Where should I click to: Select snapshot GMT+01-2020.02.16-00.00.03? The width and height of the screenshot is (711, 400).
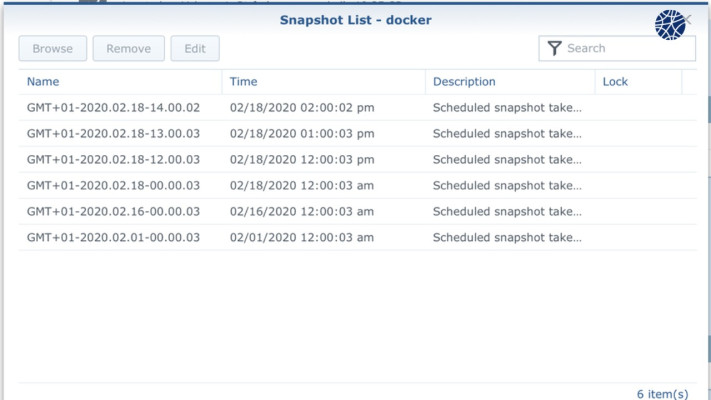pyautogui.click(x=113, y=212)
